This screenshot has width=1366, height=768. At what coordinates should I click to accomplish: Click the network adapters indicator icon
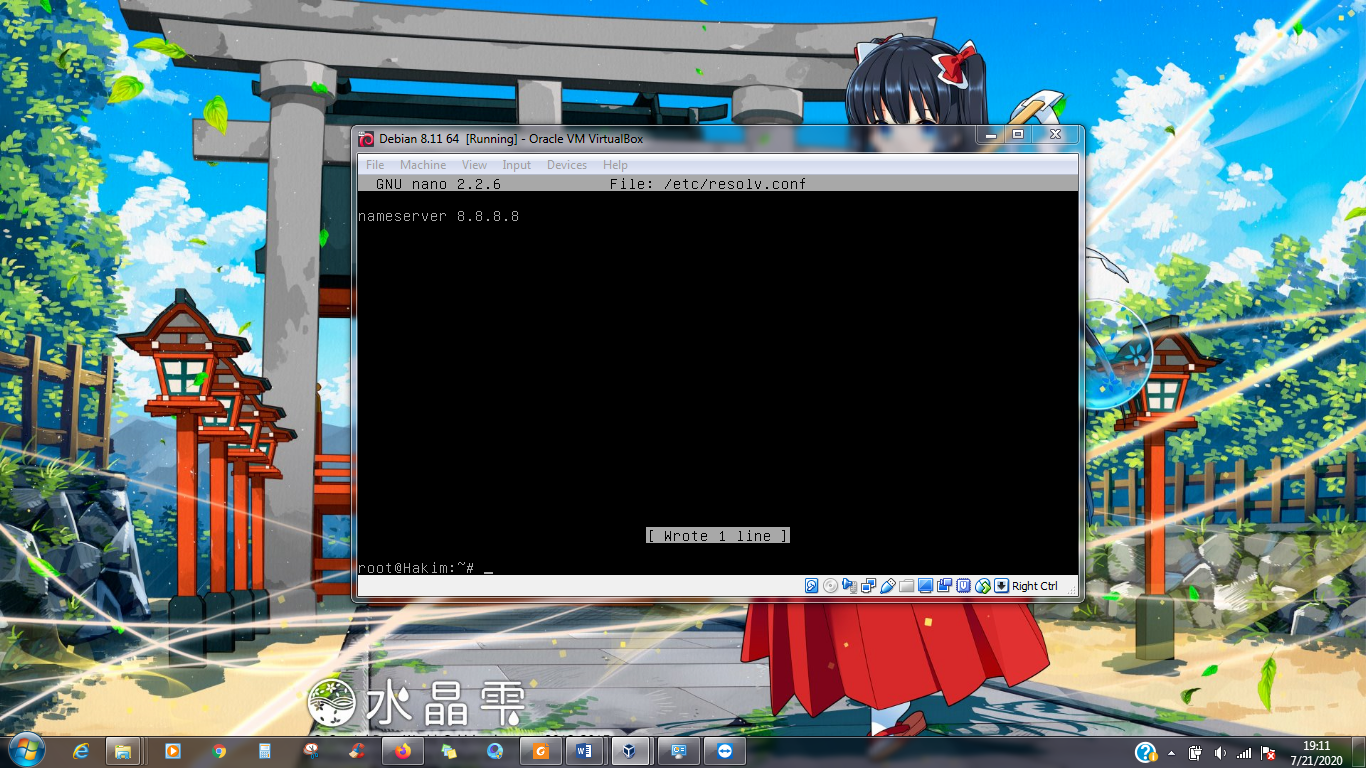pos(868,586)
